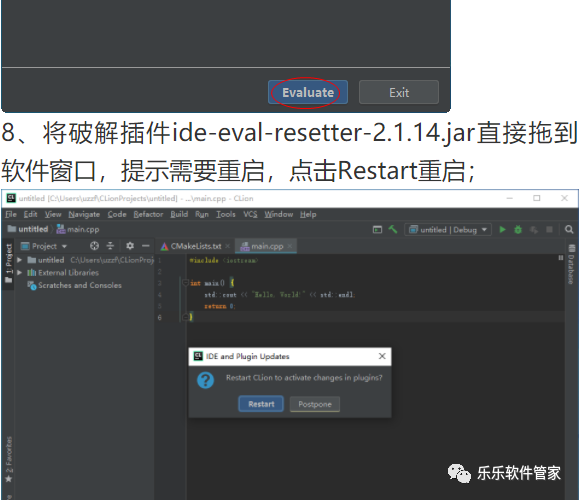
Task: Close the IDE and Plugin Updates dialog
Action: click(x=382, y=356)
